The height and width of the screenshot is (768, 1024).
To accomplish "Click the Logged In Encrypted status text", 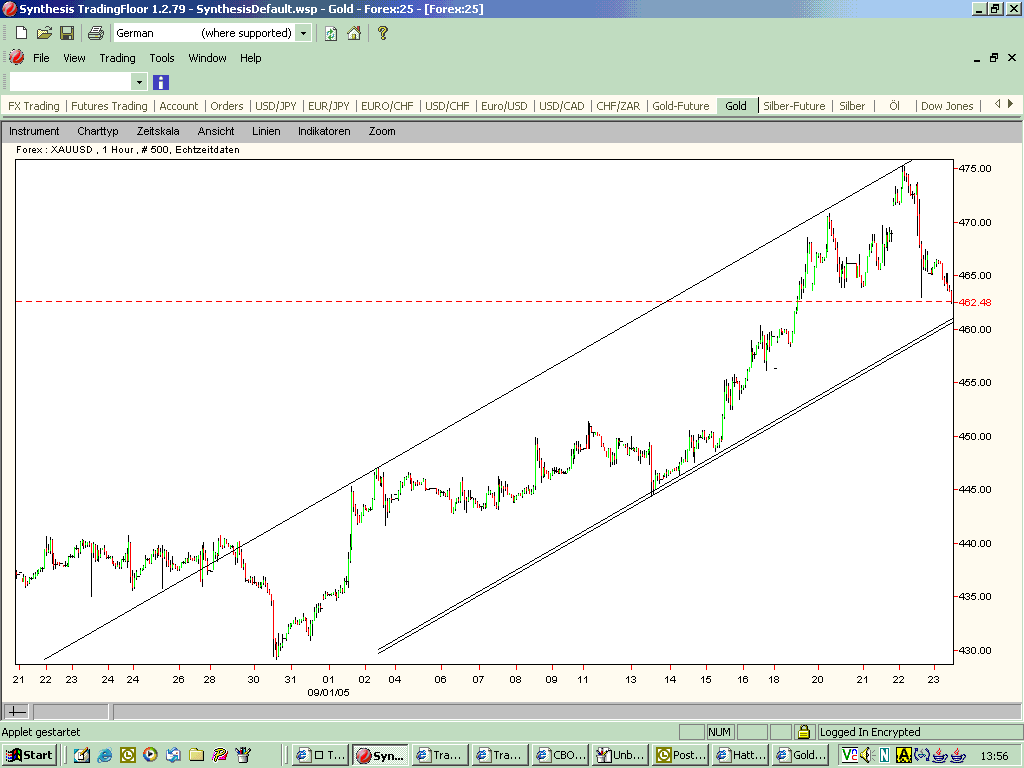I will click(x=870, y=732).
